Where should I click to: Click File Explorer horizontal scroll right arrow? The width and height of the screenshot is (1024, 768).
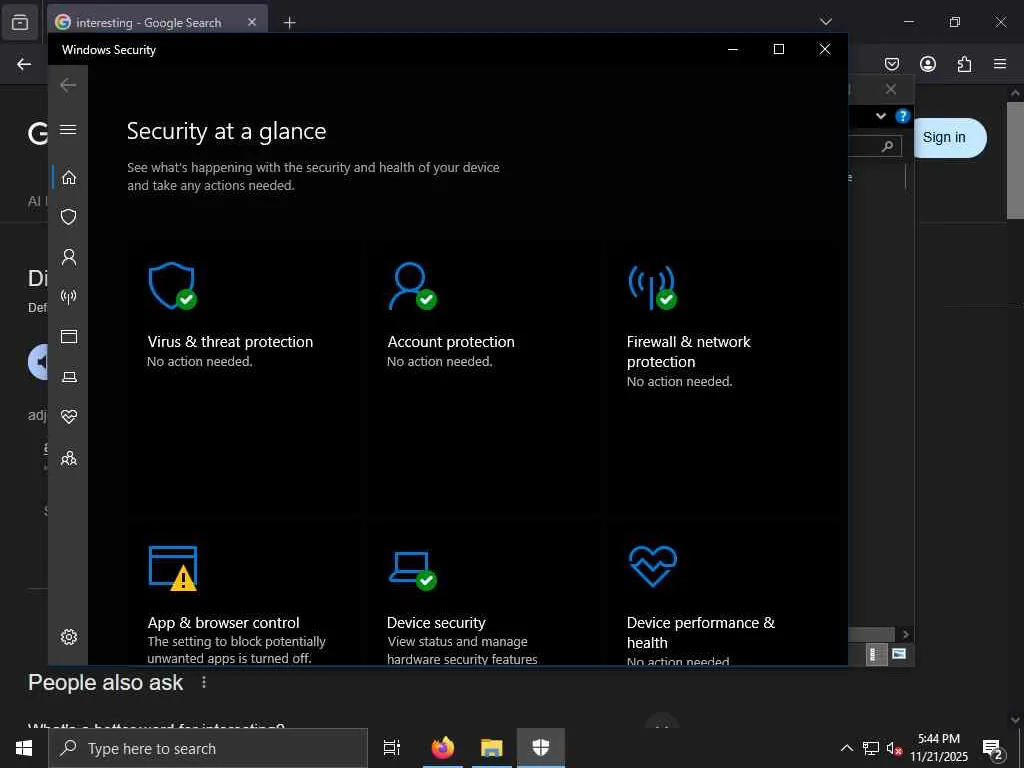905,634
